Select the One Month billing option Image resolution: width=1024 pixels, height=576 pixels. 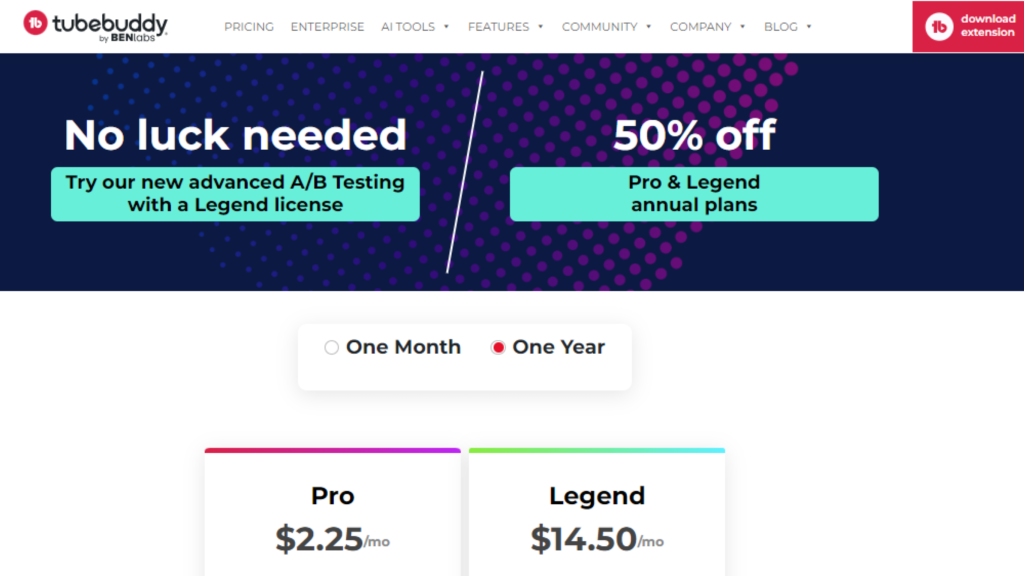332,348
